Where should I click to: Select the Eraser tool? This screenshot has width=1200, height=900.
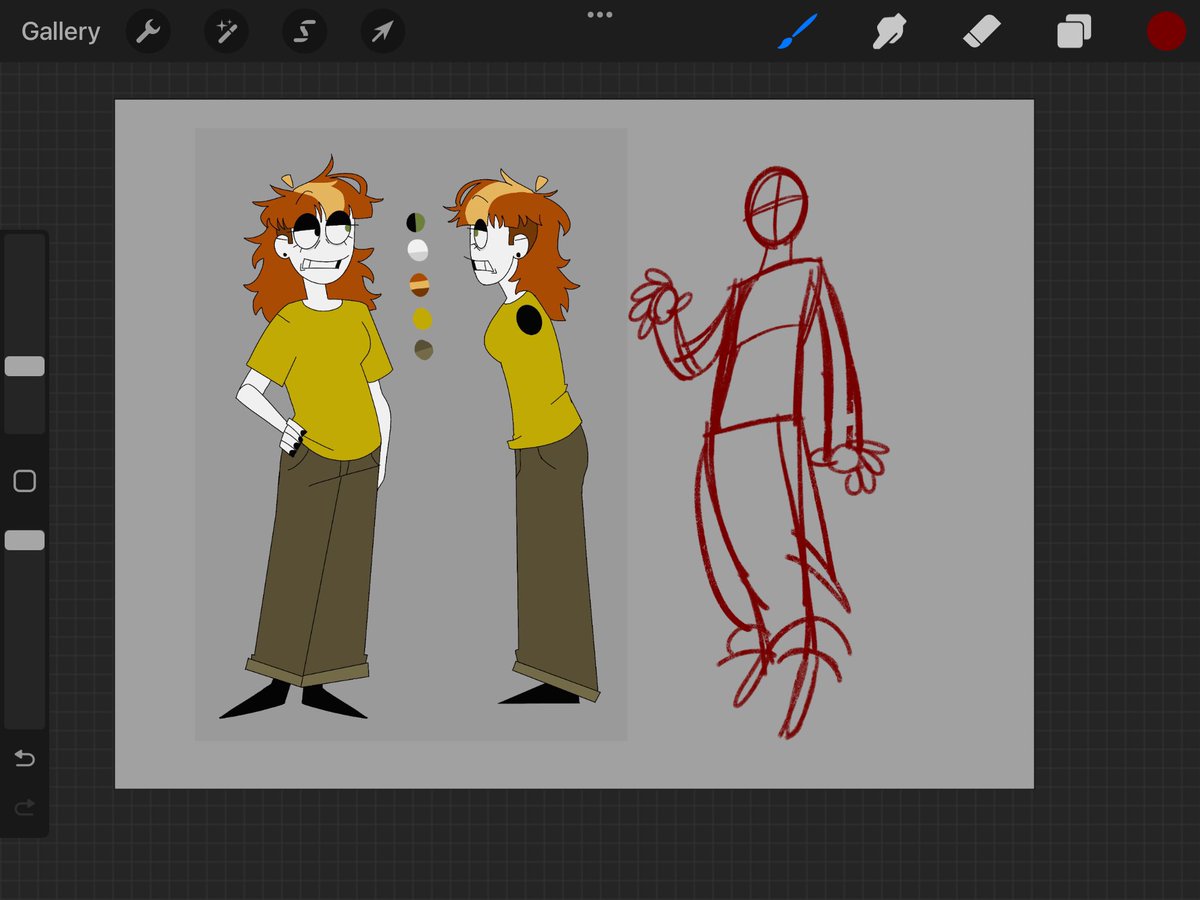pyautogui.click(x=981, y=32)
